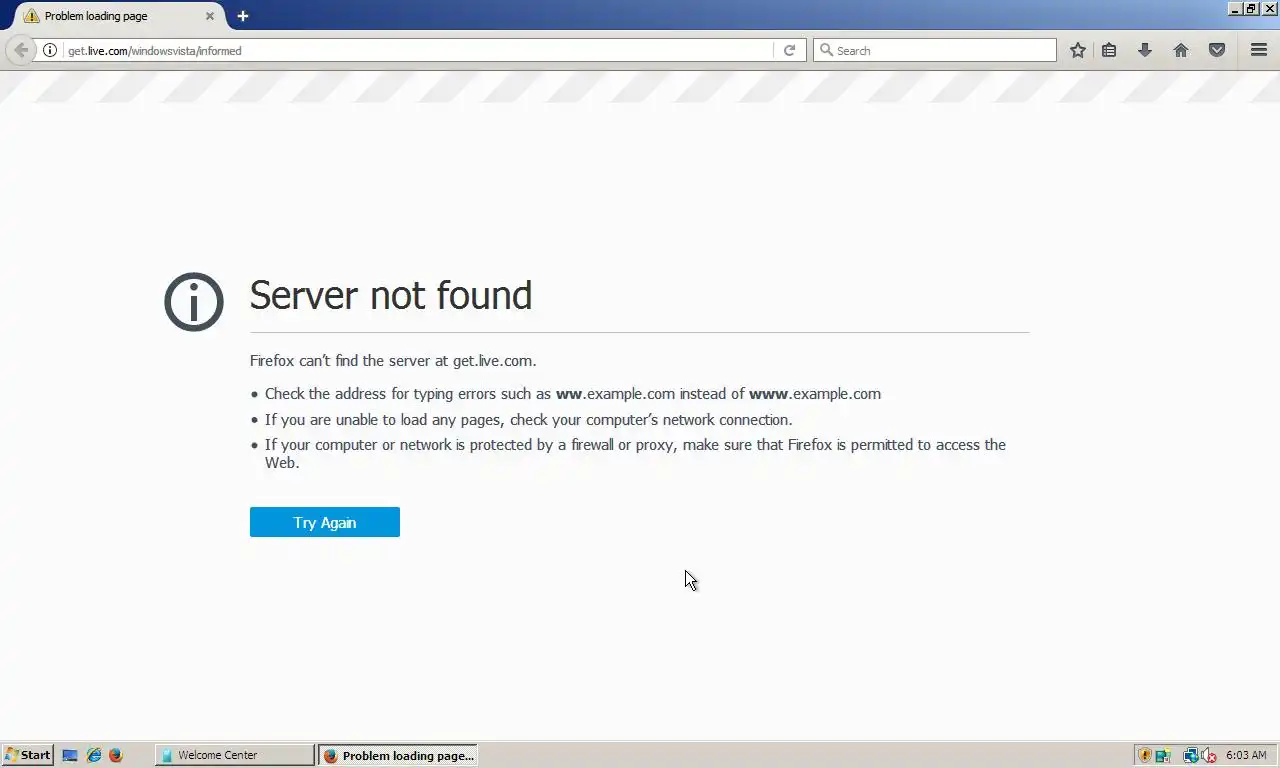Click the firewall or proxy bullet text
The height and width of the screenshot is (768, 1280).
635,453
